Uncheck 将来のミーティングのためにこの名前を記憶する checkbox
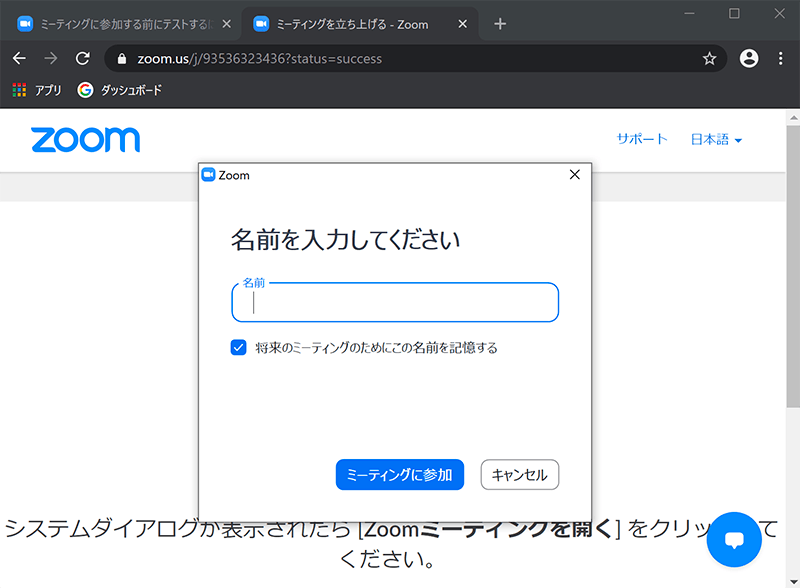Viewport: 800px width, 588px height. (239, 348)
